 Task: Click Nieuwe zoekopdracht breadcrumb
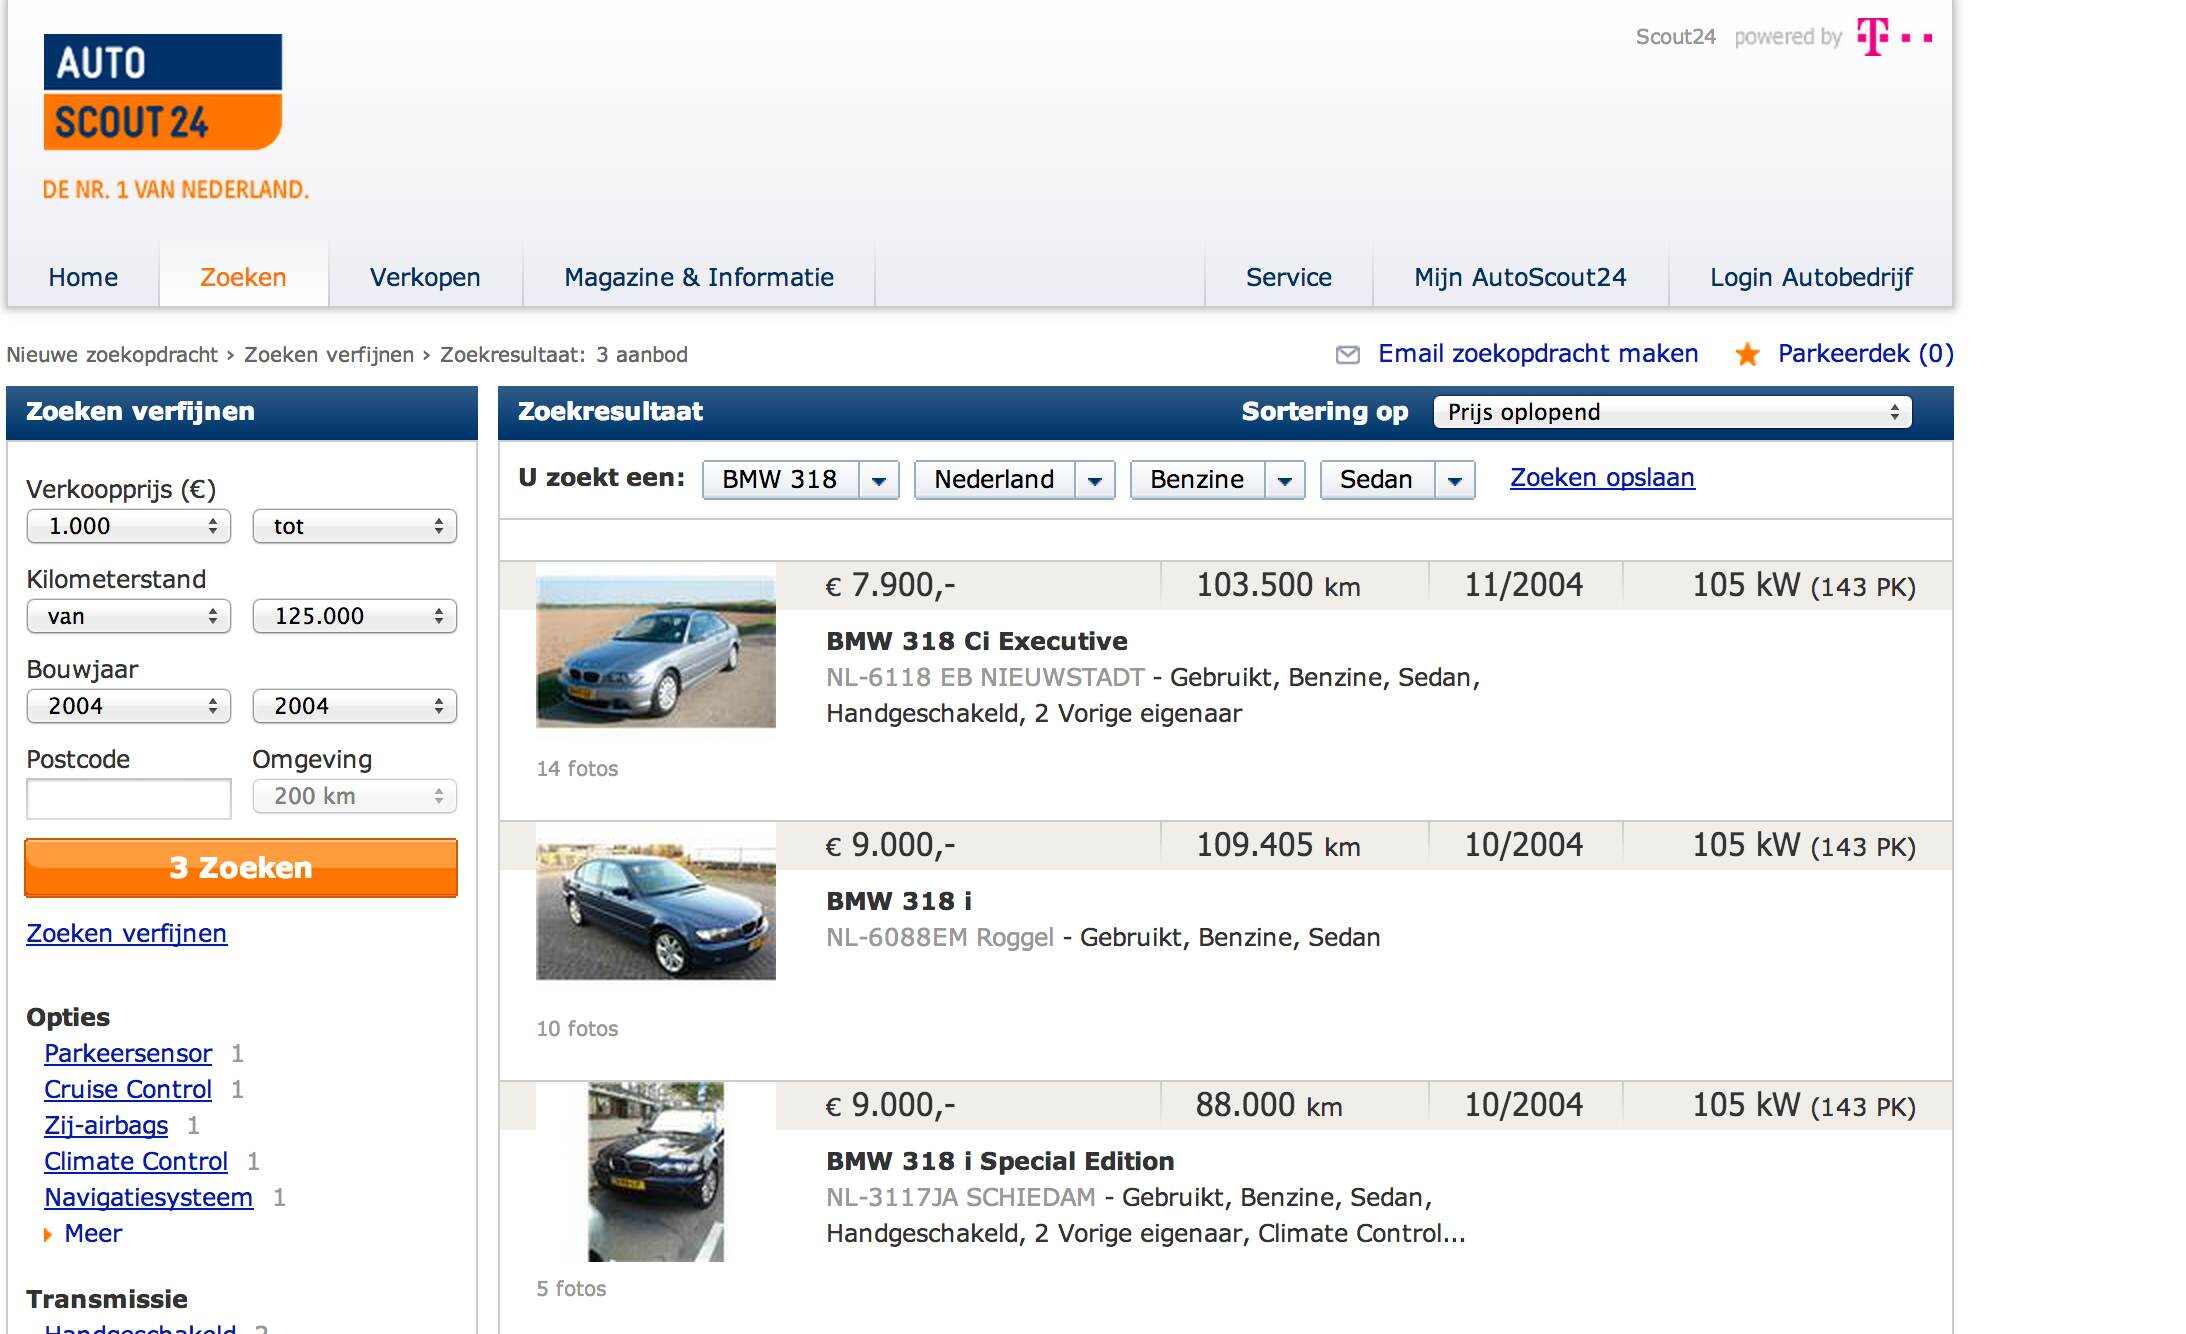pos(112,355)
